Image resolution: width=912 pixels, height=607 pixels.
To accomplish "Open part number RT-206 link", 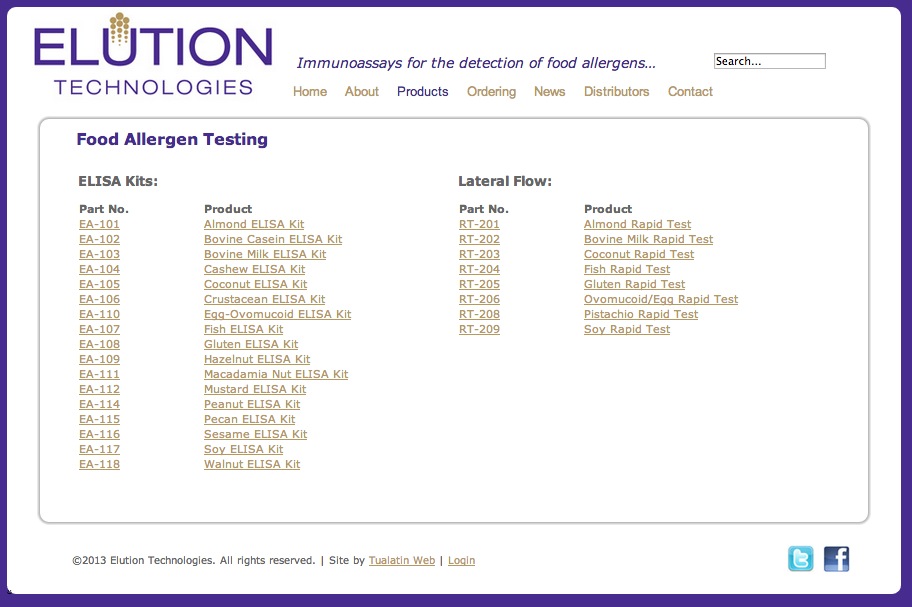I will click(479, 299).
